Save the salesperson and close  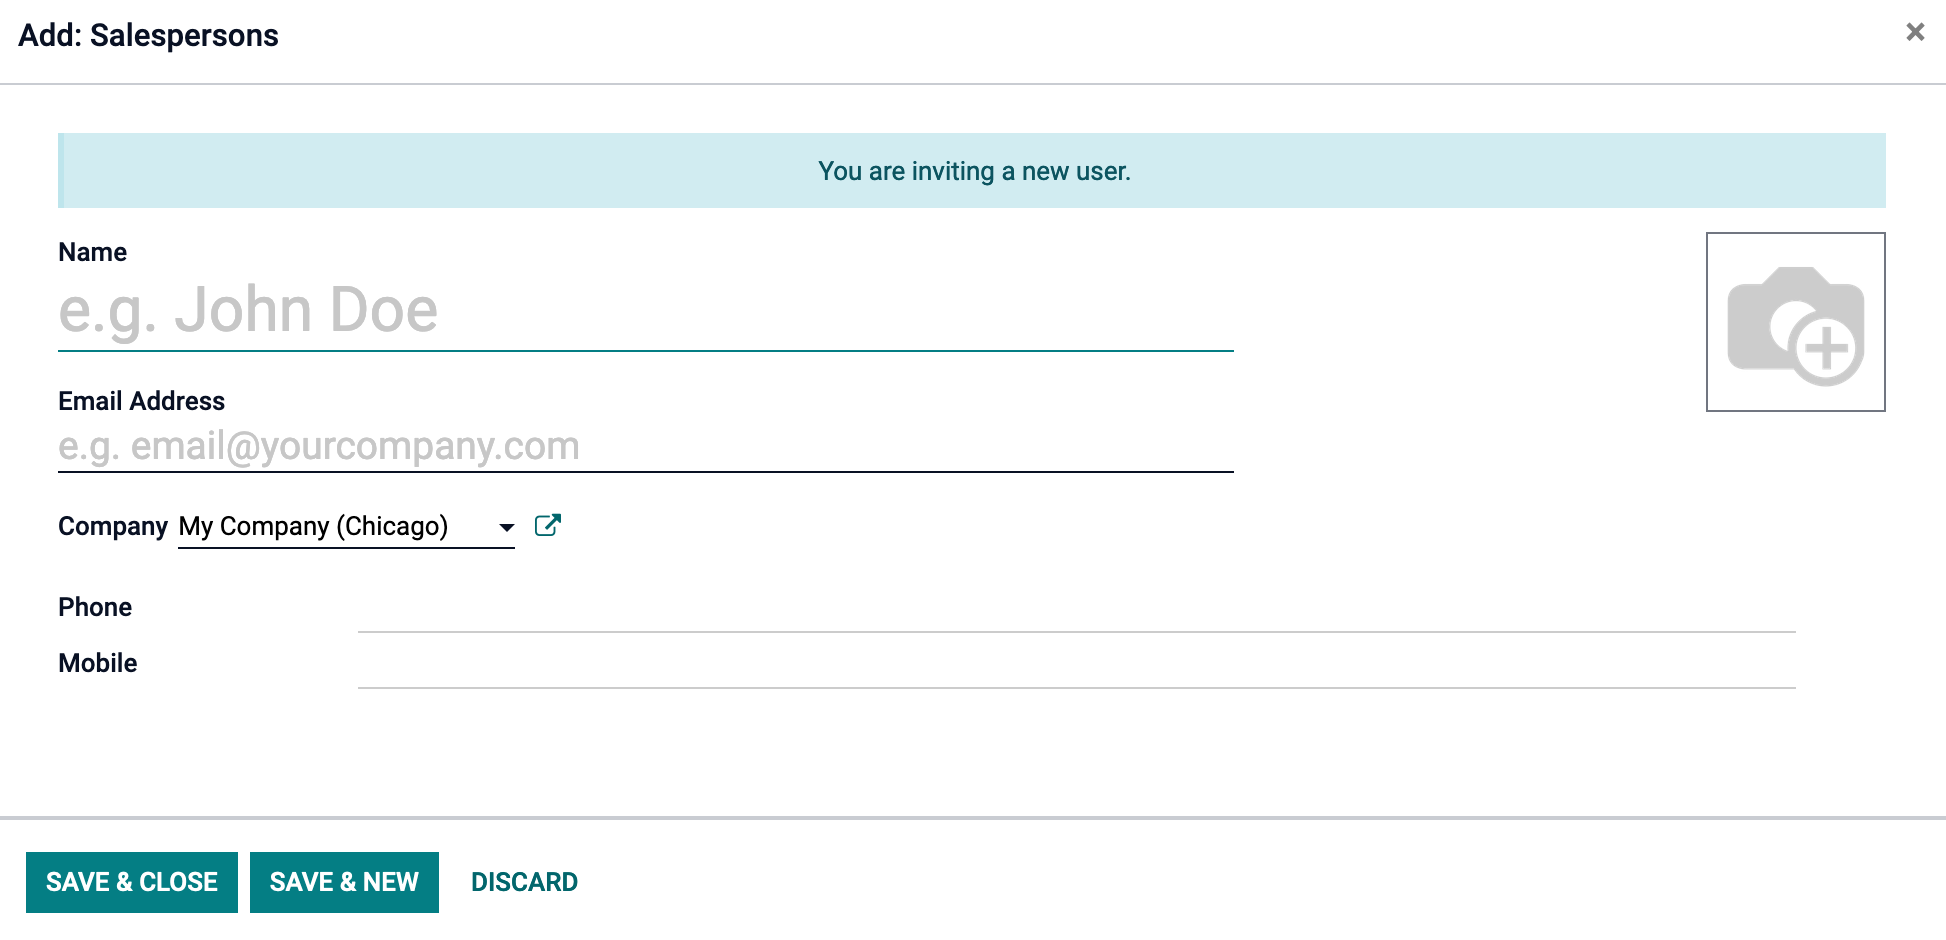point(132,882)
